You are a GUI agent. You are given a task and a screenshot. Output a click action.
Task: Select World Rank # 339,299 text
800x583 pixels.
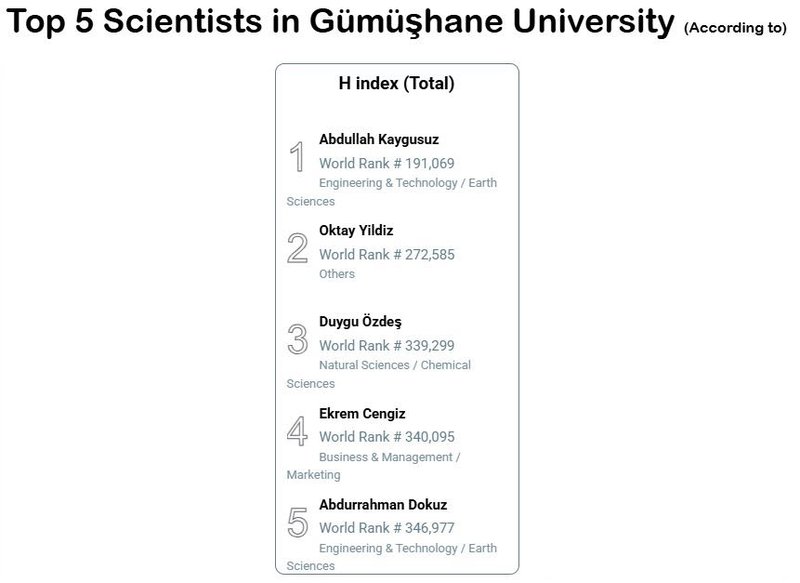click(x=387, y=346)
